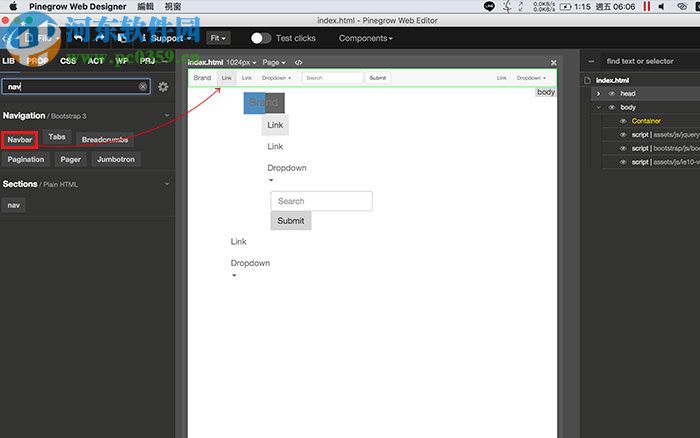Switch to the PRJ tab
The height and width of the screenshot is (438, 700).
tap(147, 61)
